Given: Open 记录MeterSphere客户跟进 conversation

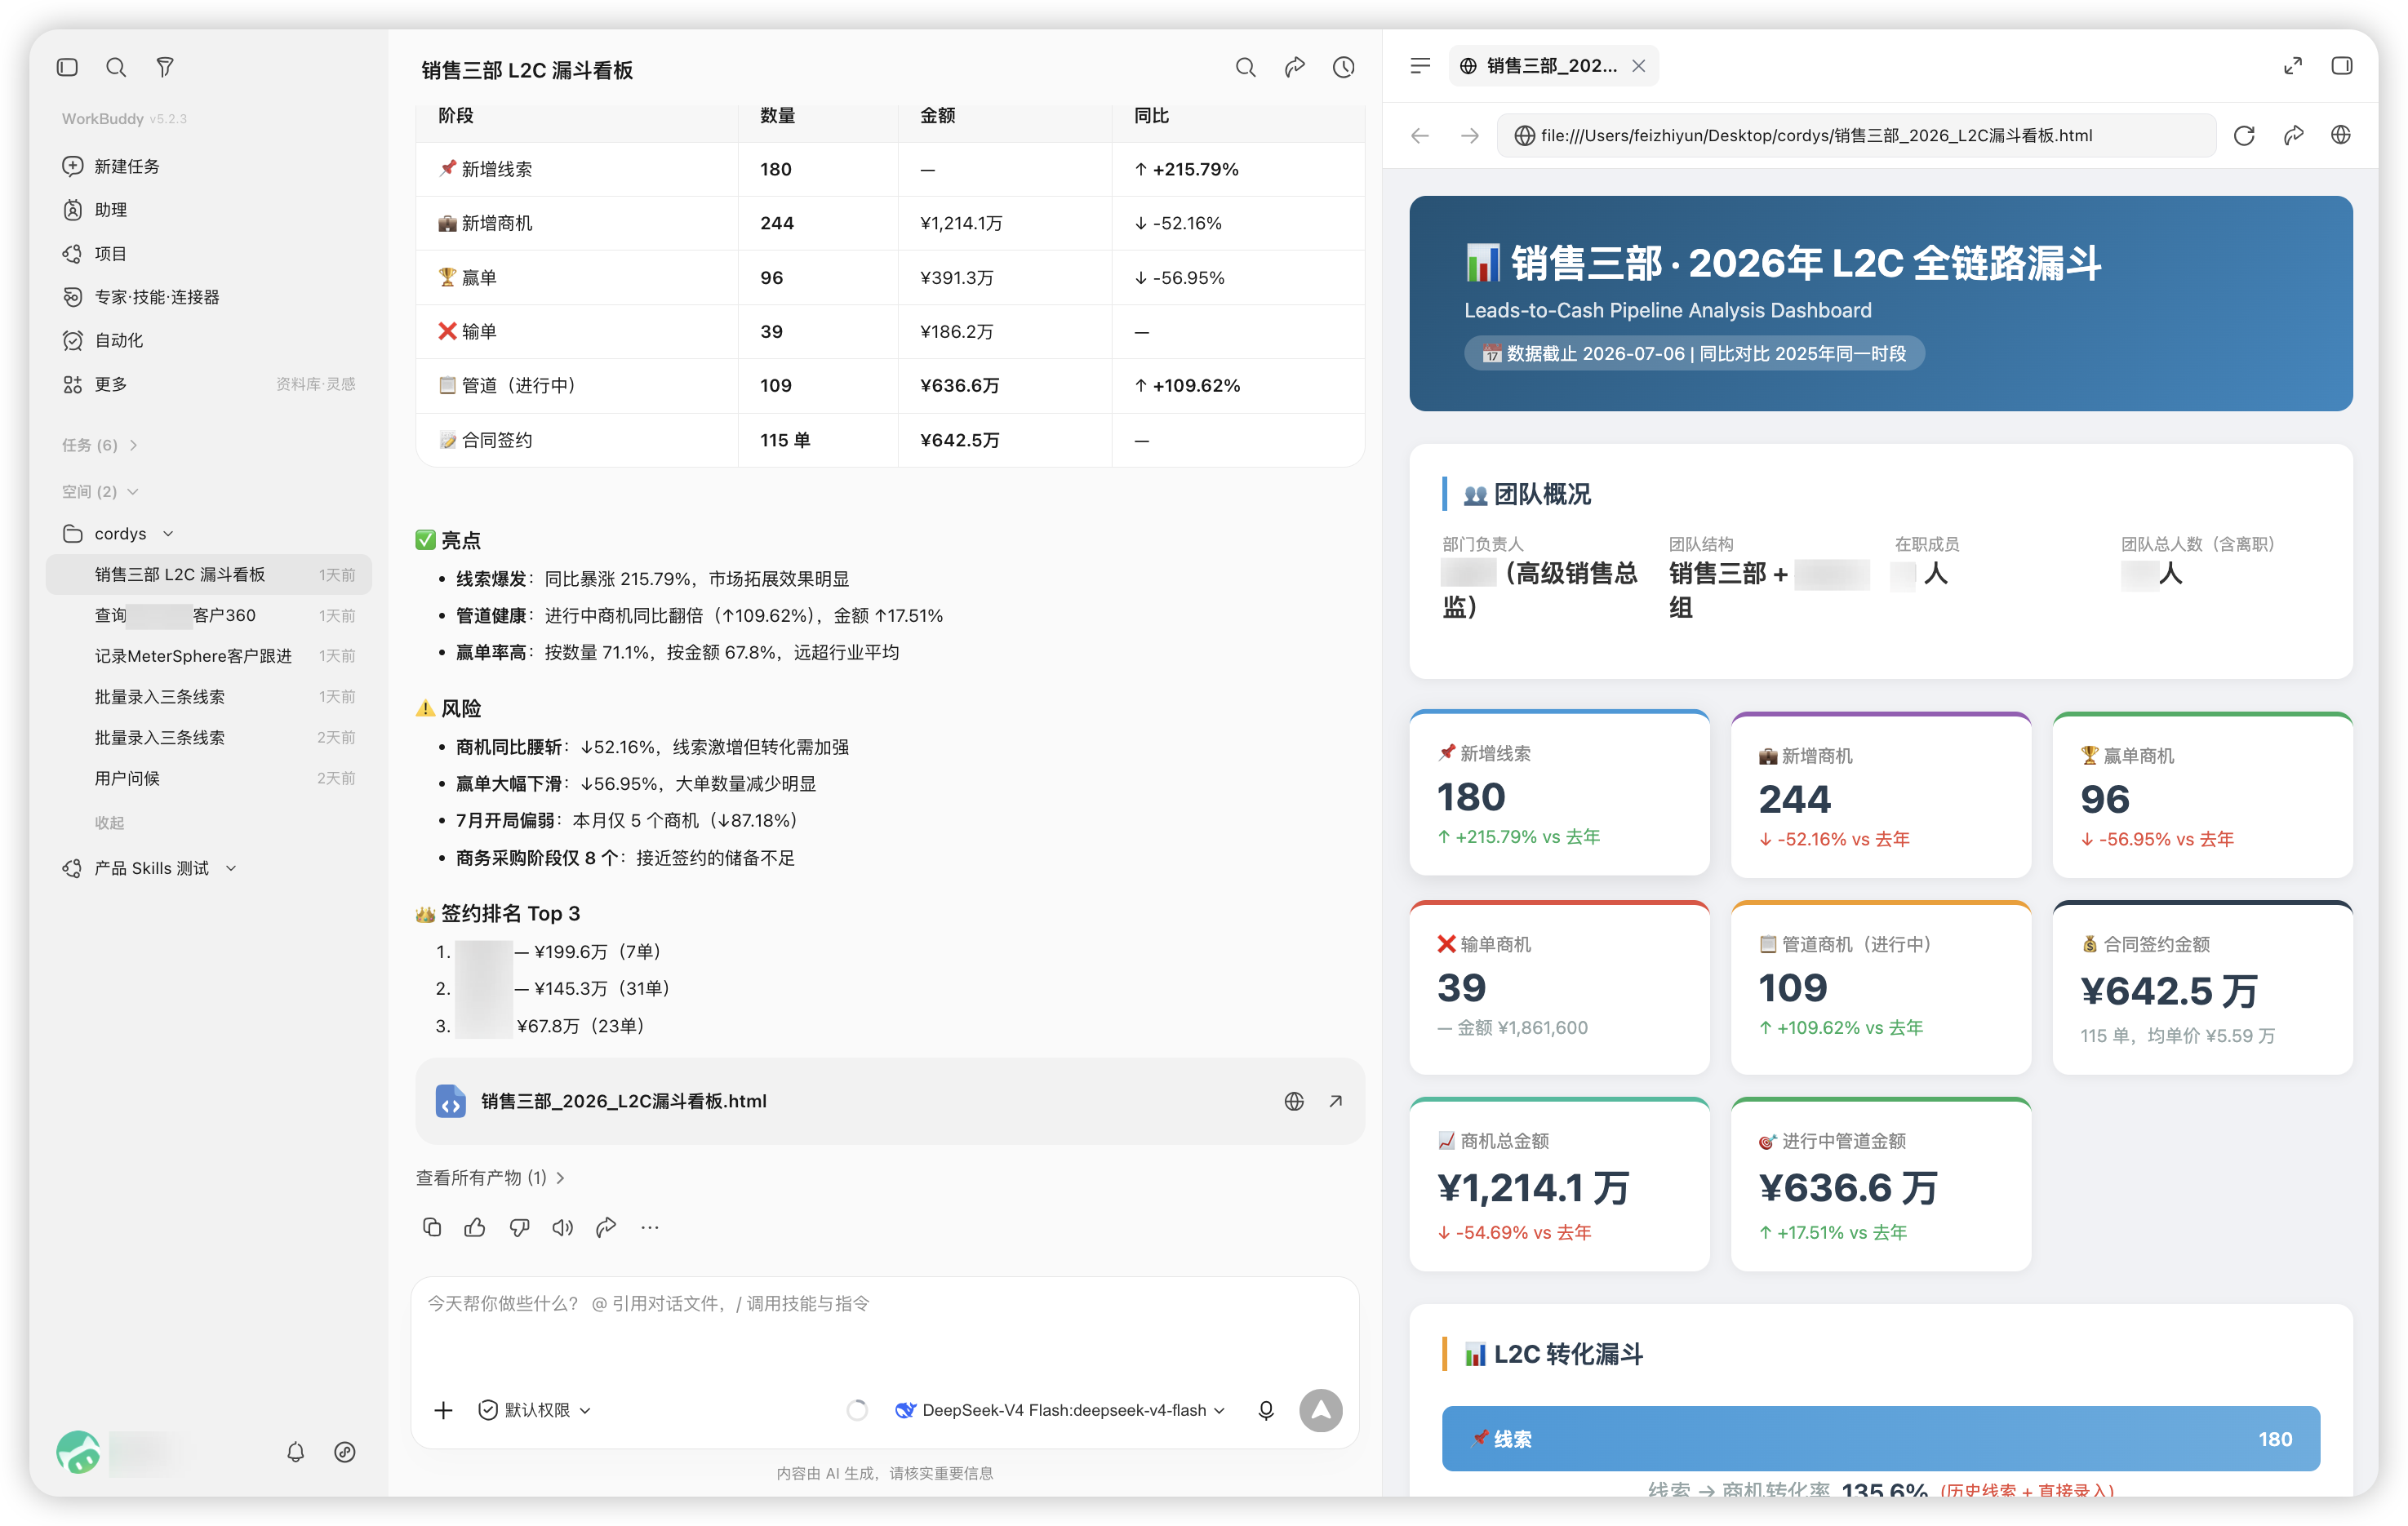Looking at the screenshot, I should coord(209,656).
